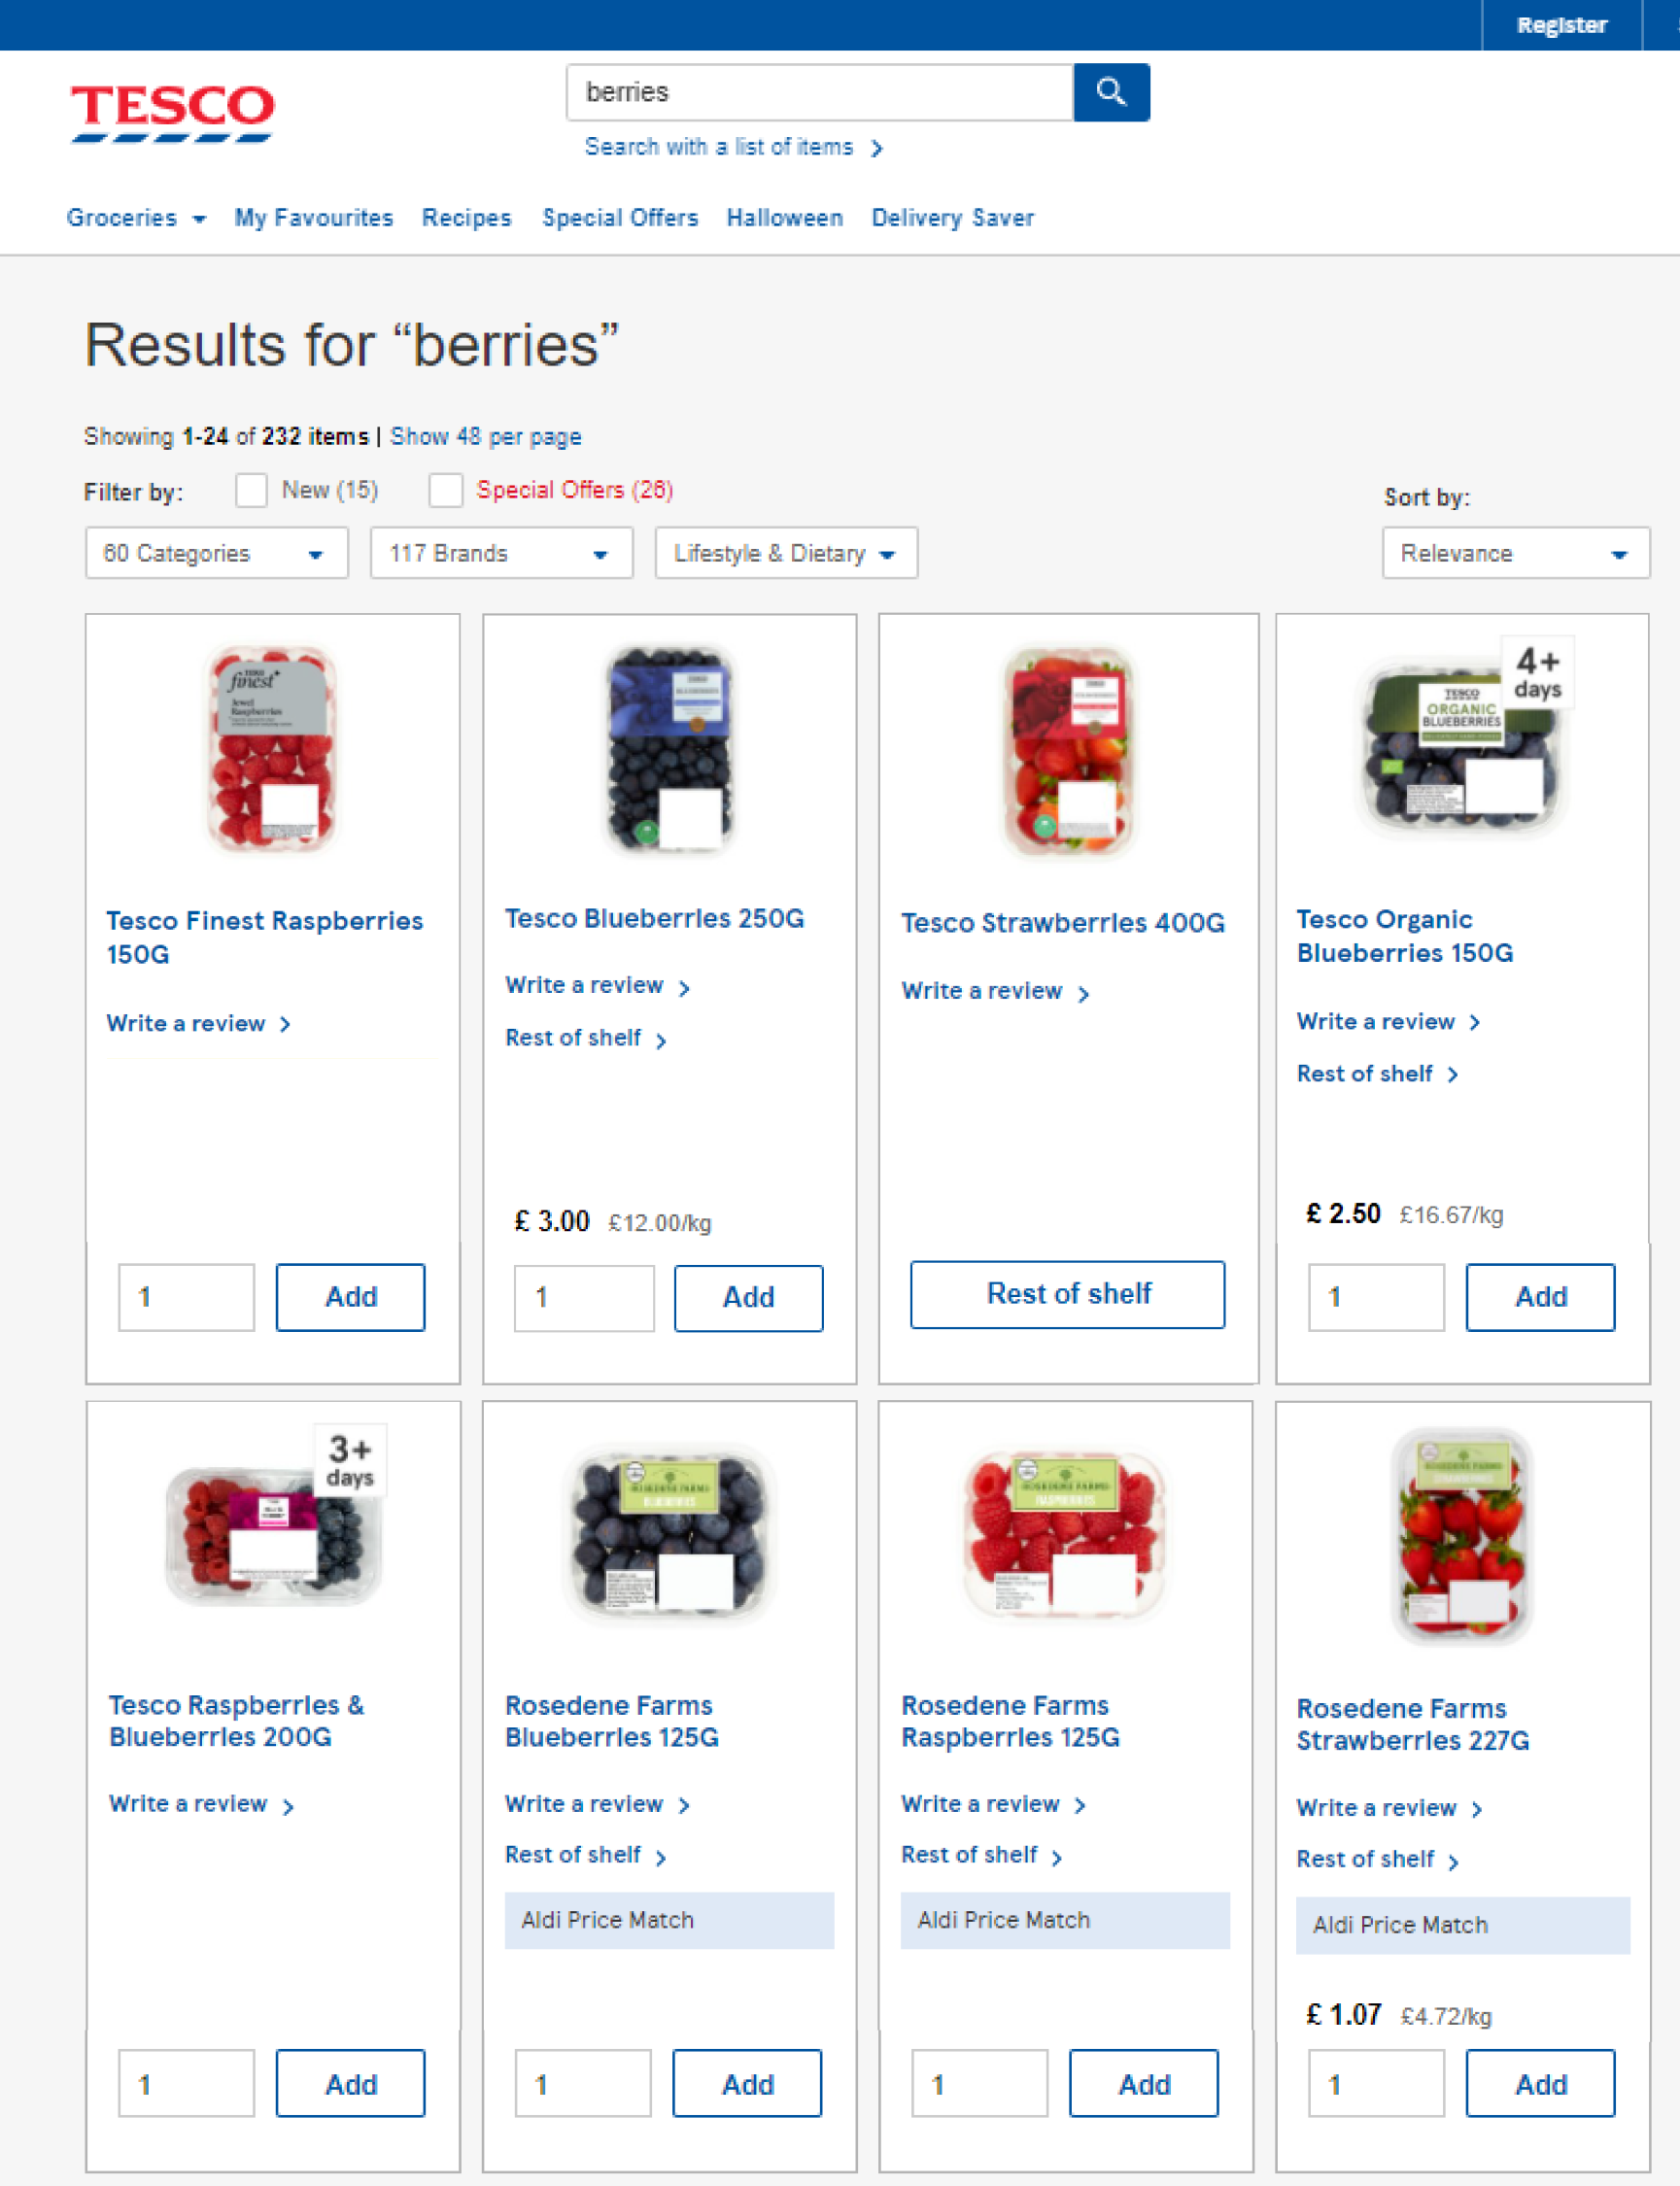Expand the 60 Categories dropdown

(x=216, y=553)
